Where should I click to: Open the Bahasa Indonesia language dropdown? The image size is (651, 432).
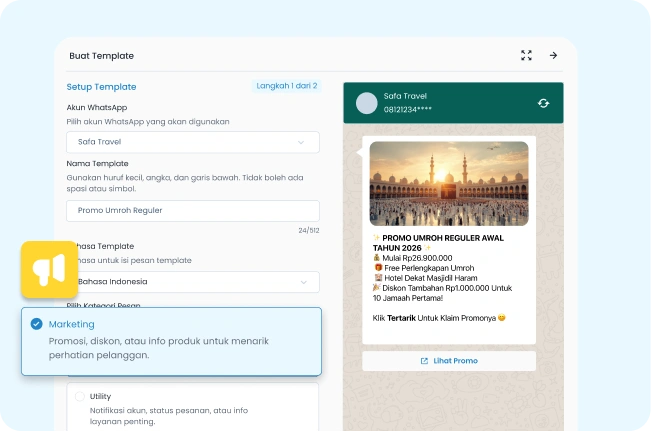pyautogui.click(x=193, y=282)
